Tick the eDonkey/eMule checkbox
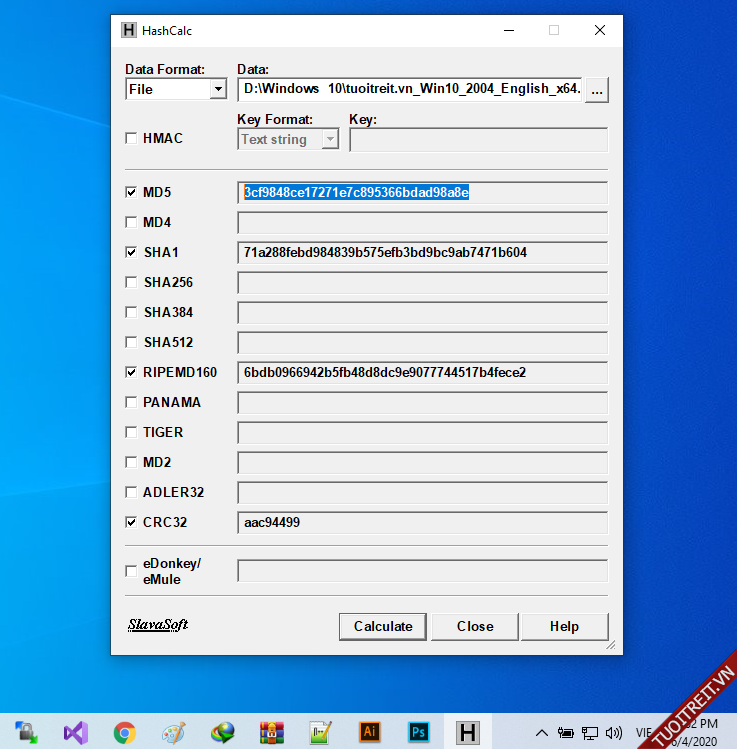 131,571
